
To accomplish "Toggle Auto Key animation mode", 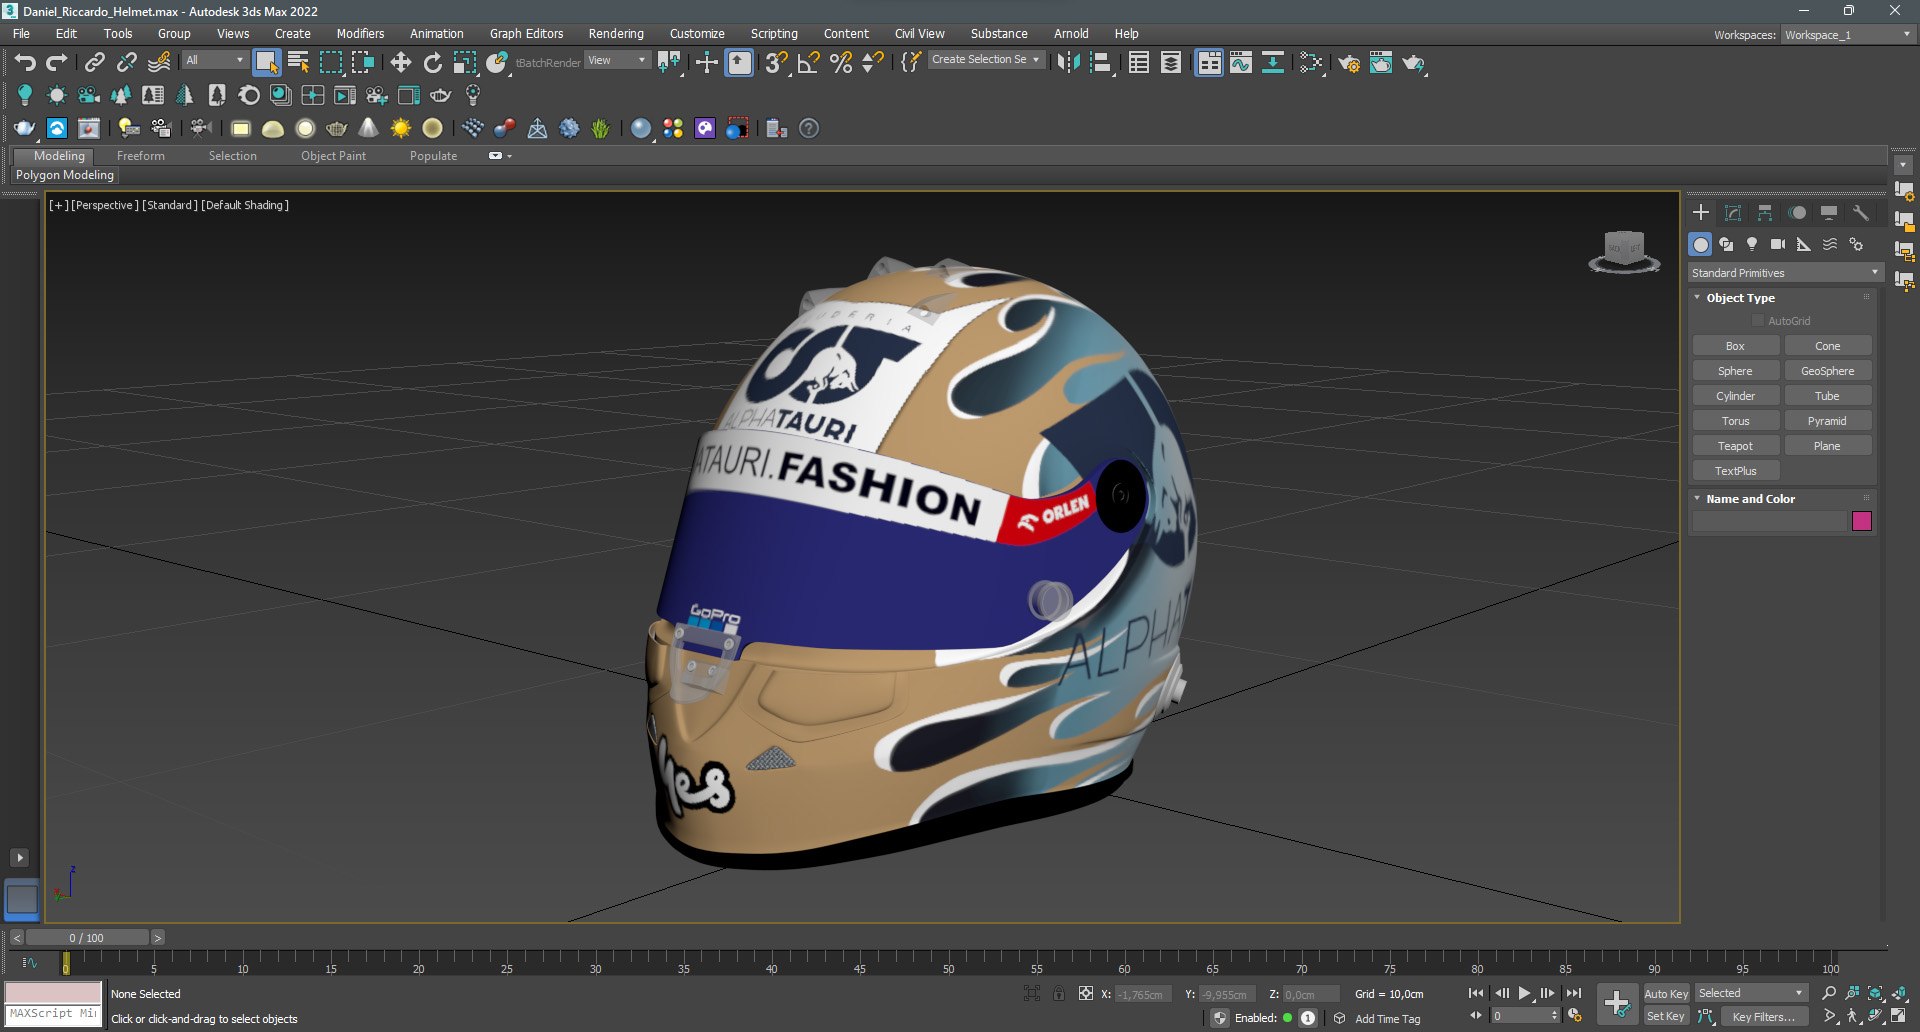I will (1666, 993).
